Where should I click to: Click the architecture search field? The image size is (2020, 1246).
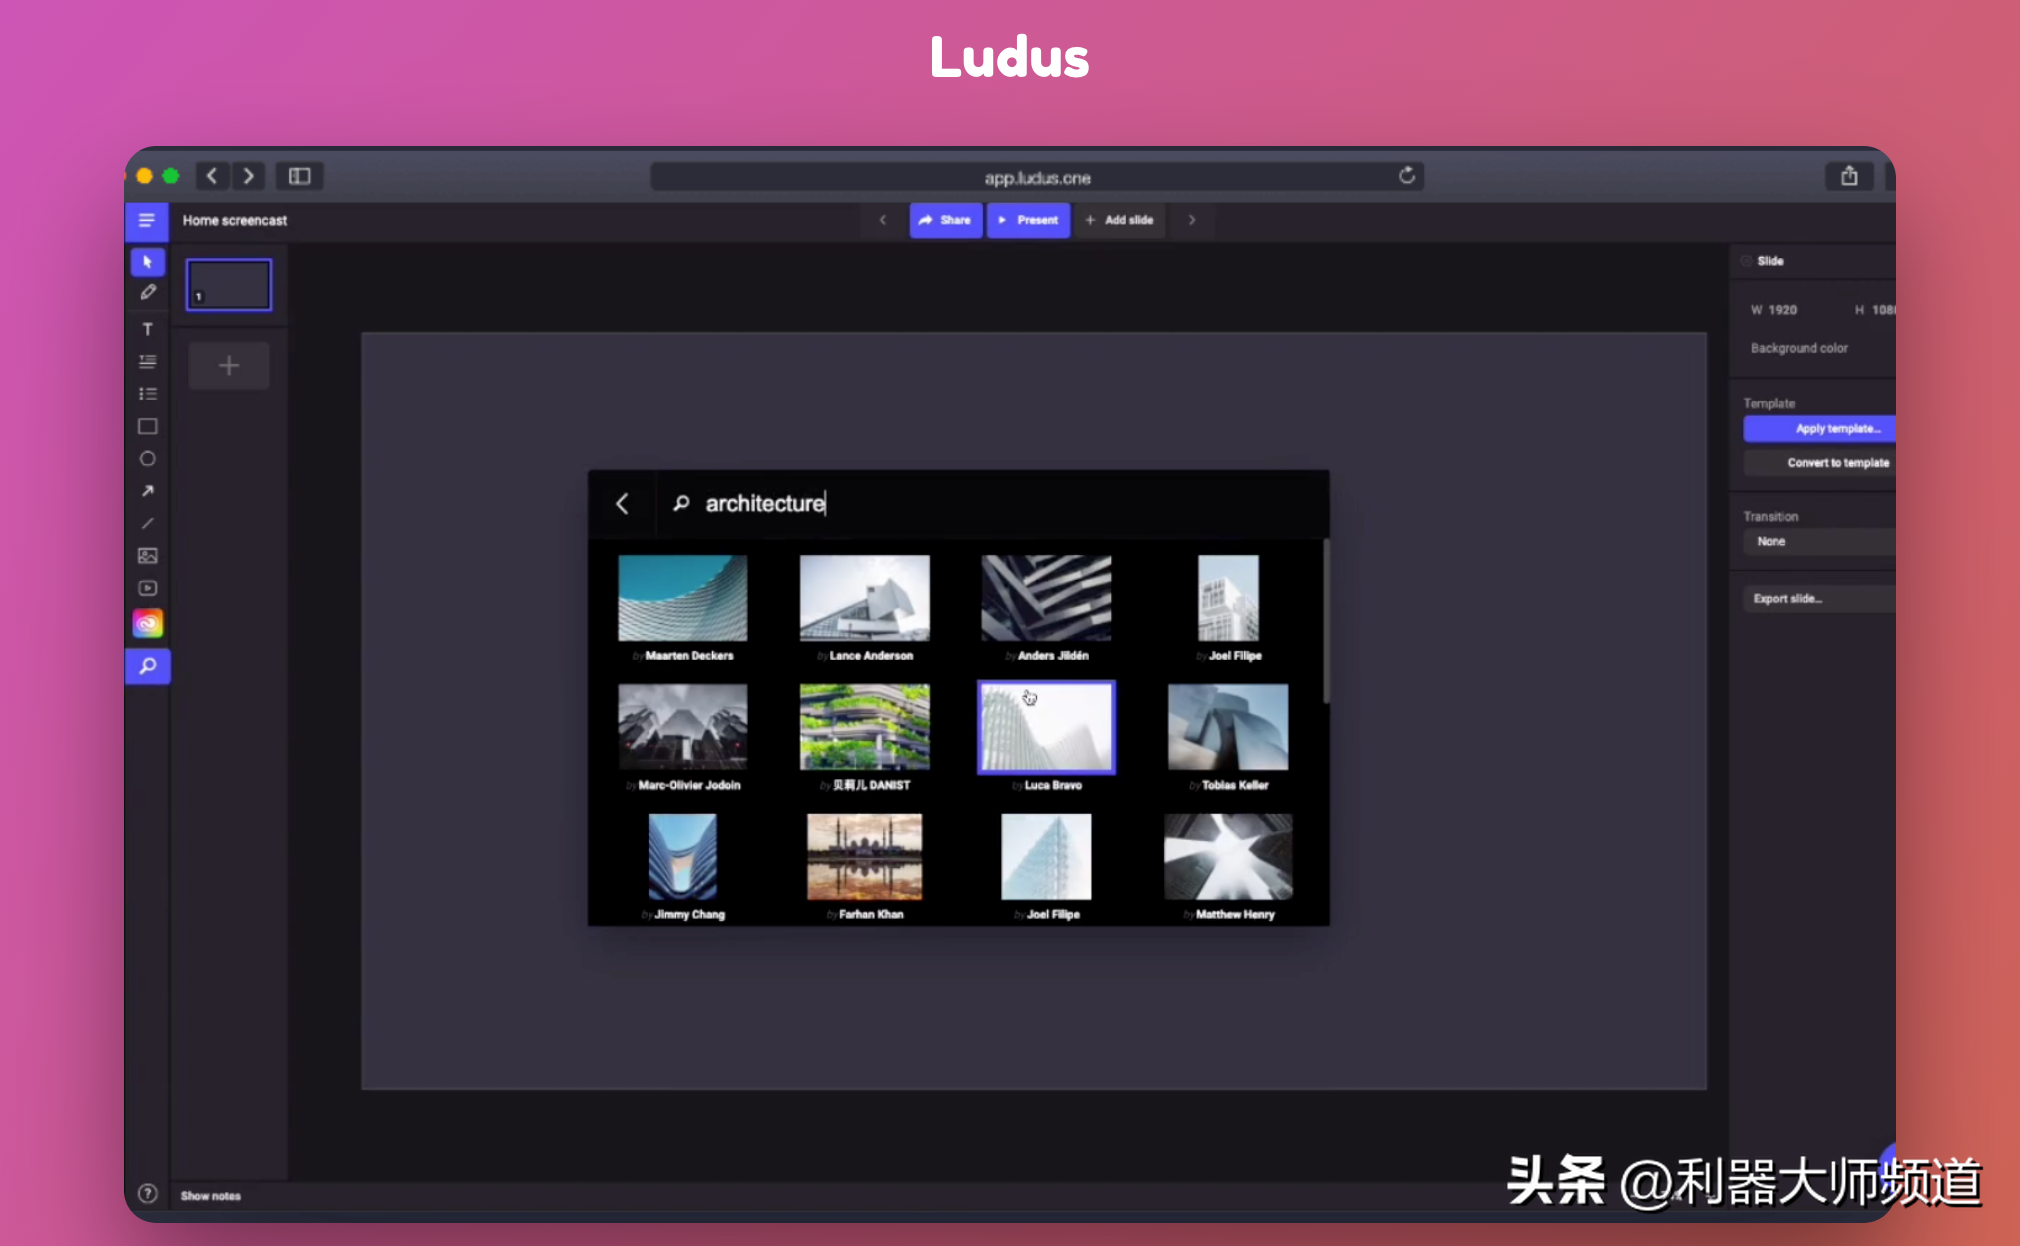click(x=990, y=503)
